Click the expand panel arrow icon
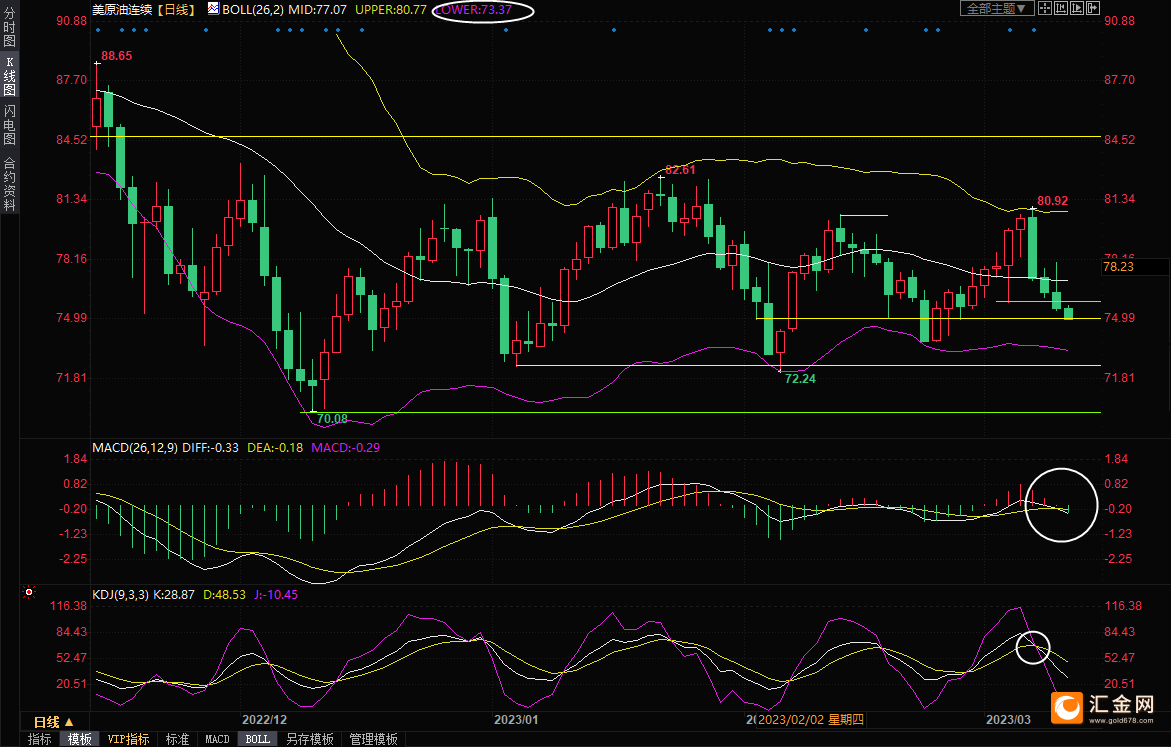Screen dimensions: 1171x747 (1093, 8)
